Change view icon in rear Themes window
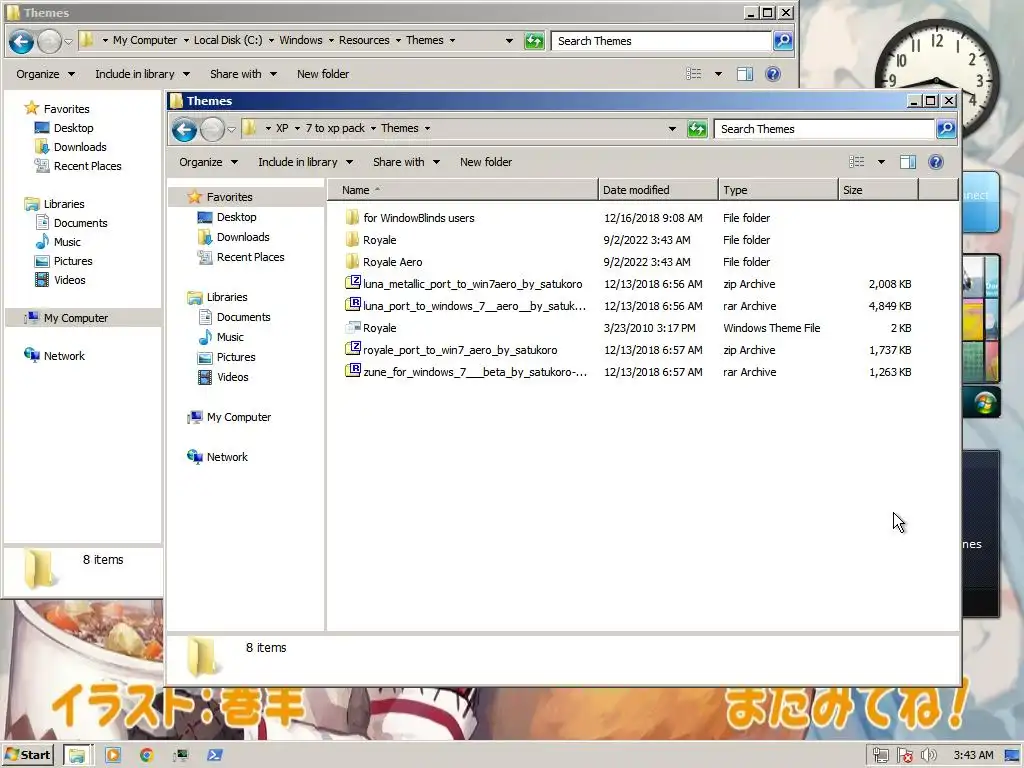1024x768 pixels. click(x=693, y=74)
